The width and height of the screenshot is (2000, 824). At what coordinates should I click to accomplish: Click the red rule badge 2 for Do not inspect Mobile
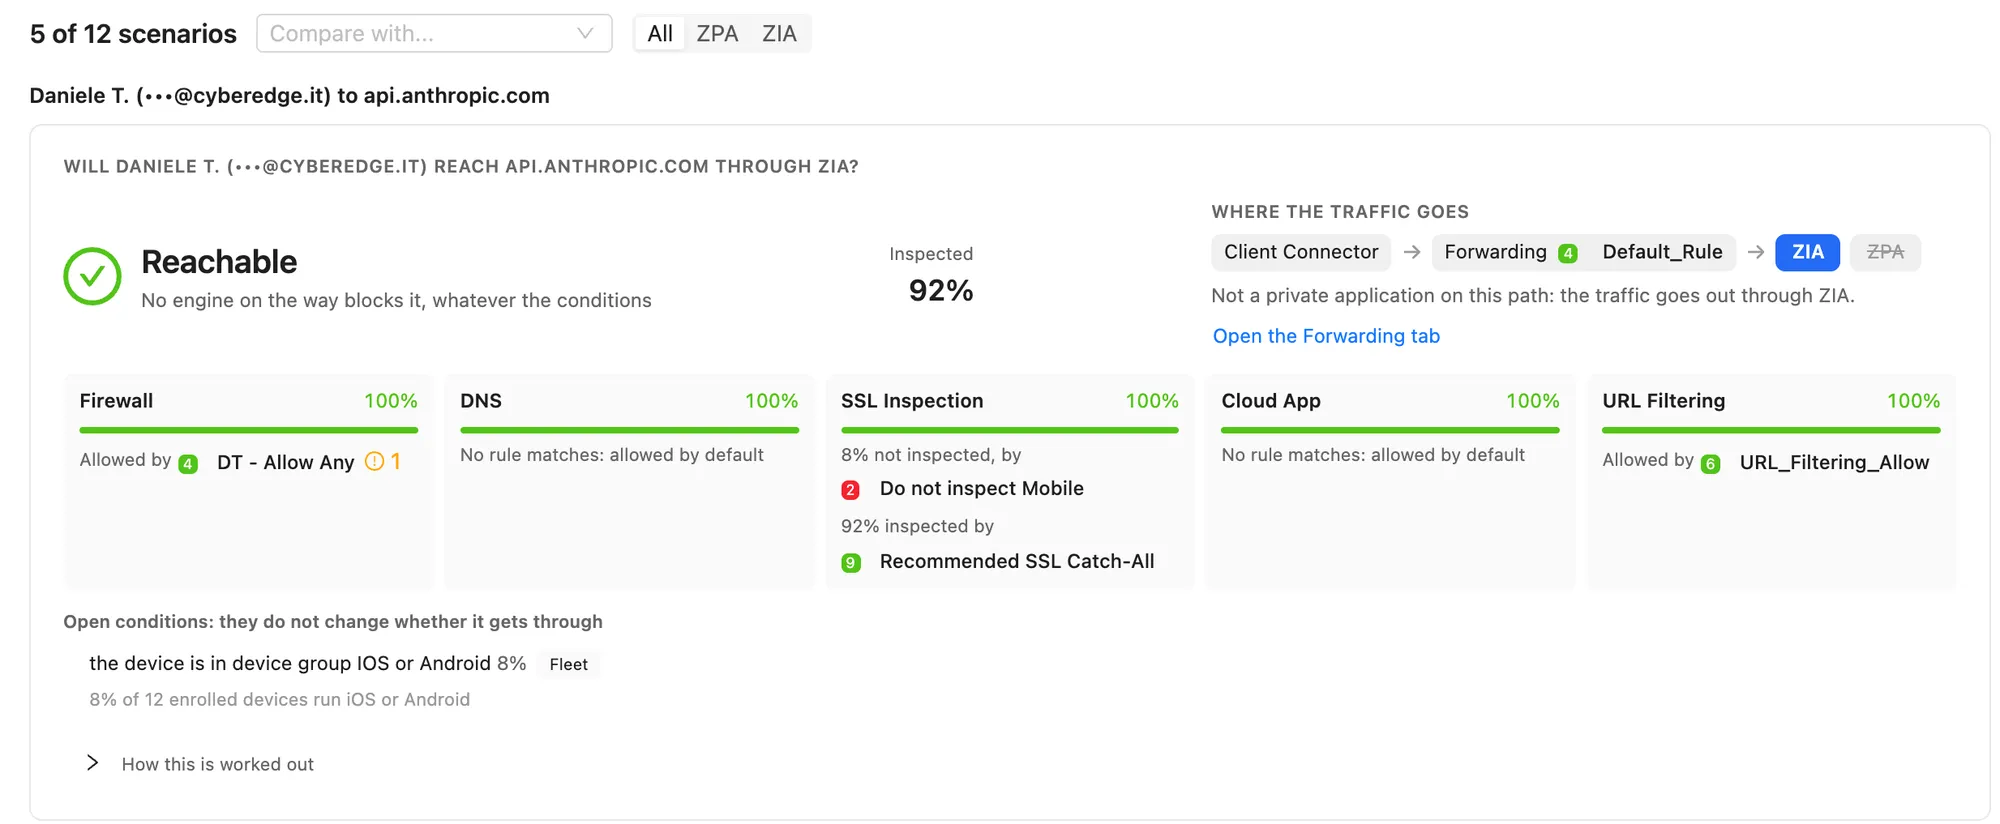tap(850, 489)
